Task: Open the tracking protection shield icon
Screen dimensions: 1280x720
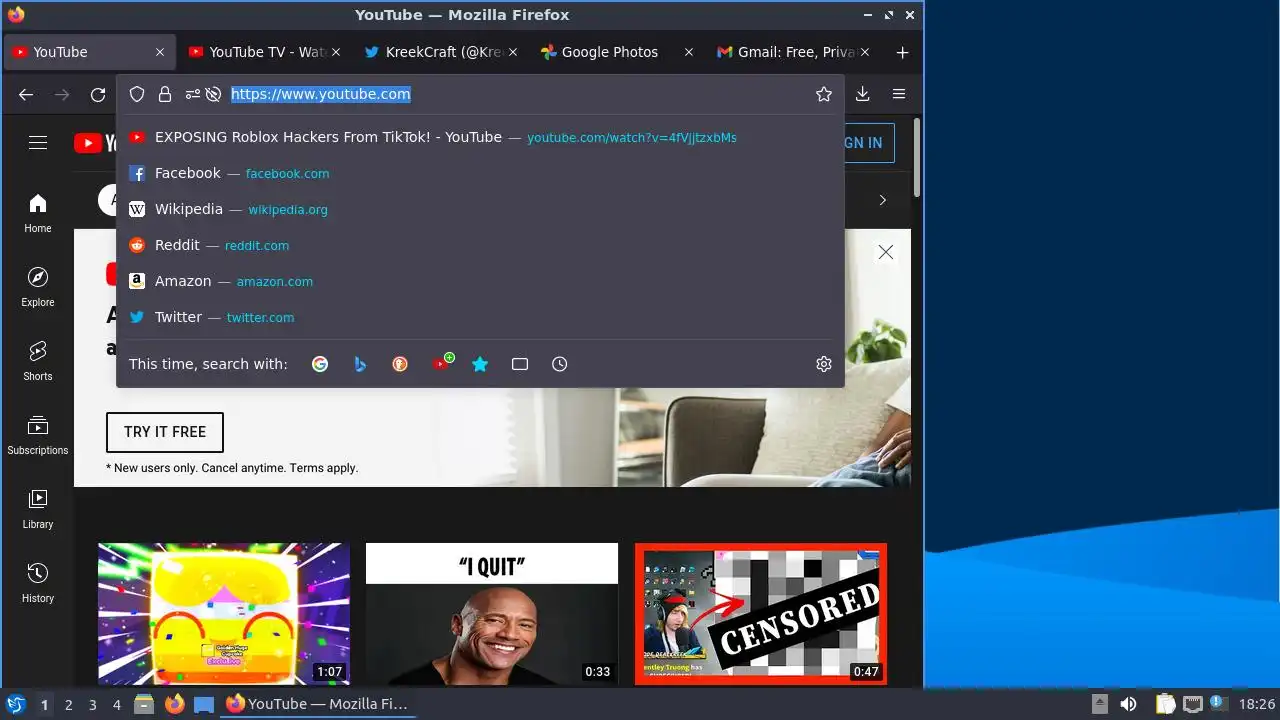Action: (x=138, y=94)
